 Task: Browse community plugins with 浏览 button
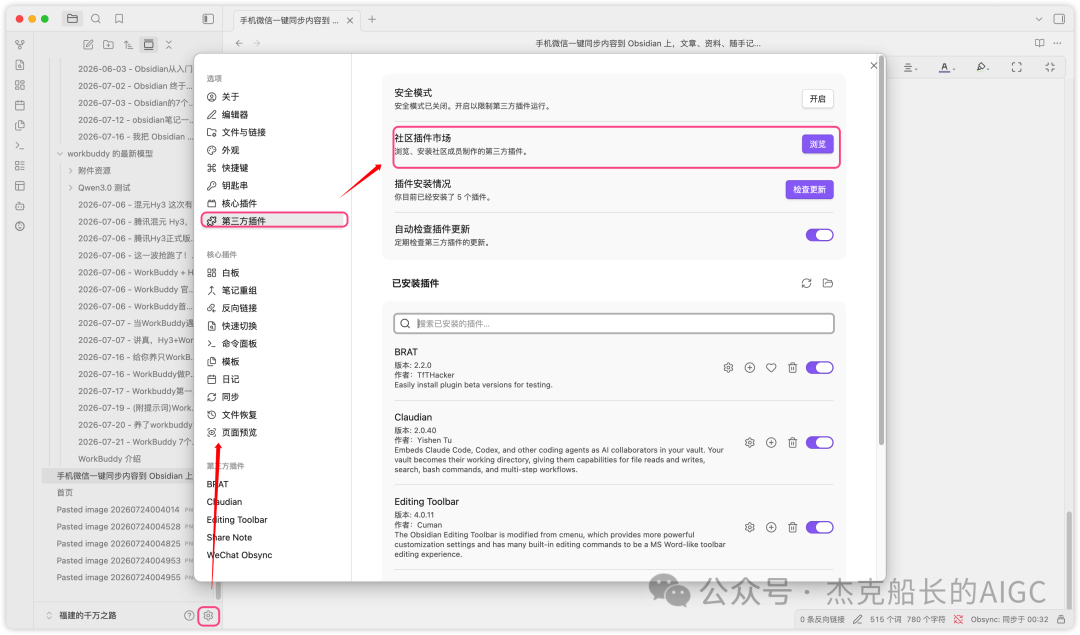click(x=818, y=144)
